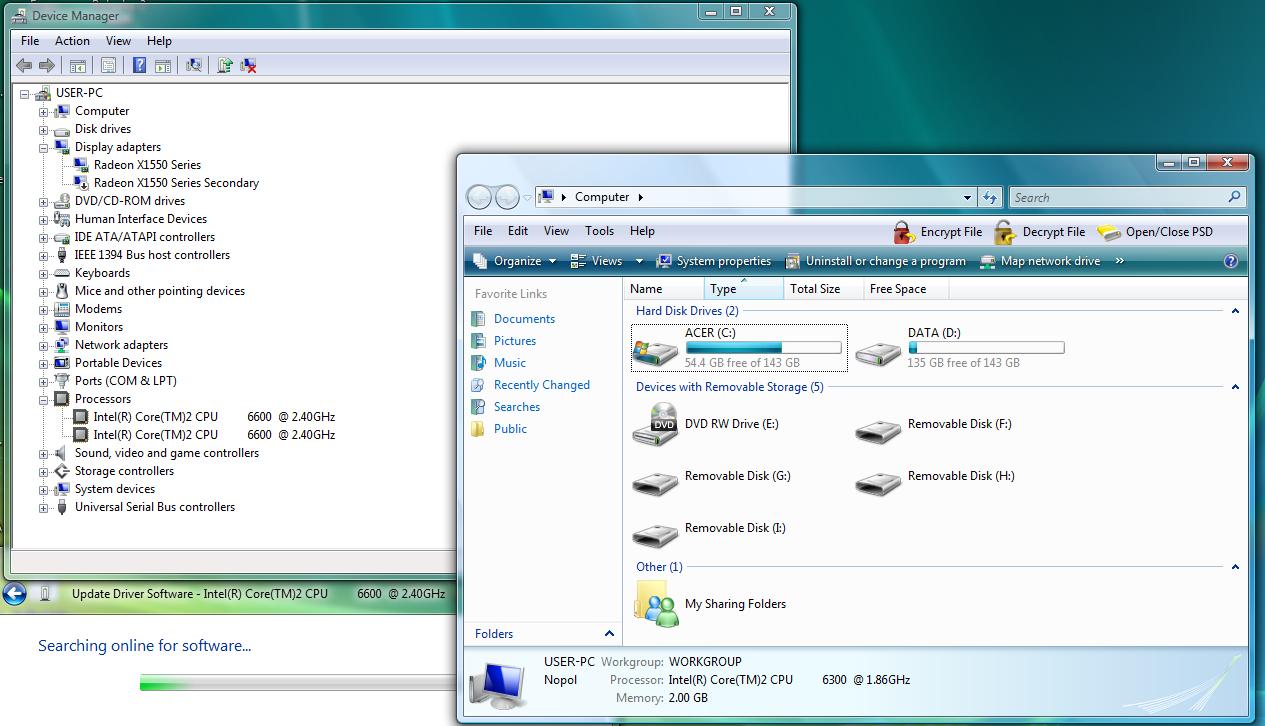Open the Action menu in Device Manager
The height and width of the screenshot is (726, 1265).
(72, 41)
